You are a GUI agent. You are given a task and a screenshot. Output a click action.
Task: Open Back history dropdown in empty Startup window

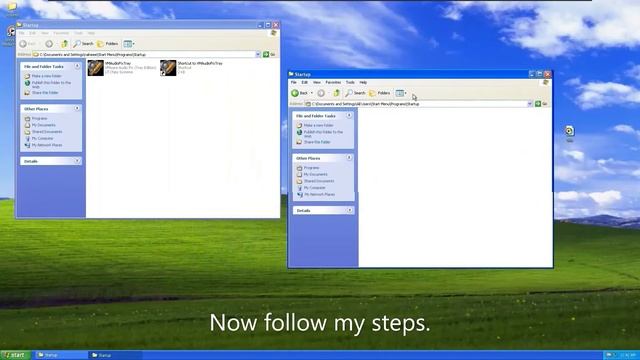[312, 93]
